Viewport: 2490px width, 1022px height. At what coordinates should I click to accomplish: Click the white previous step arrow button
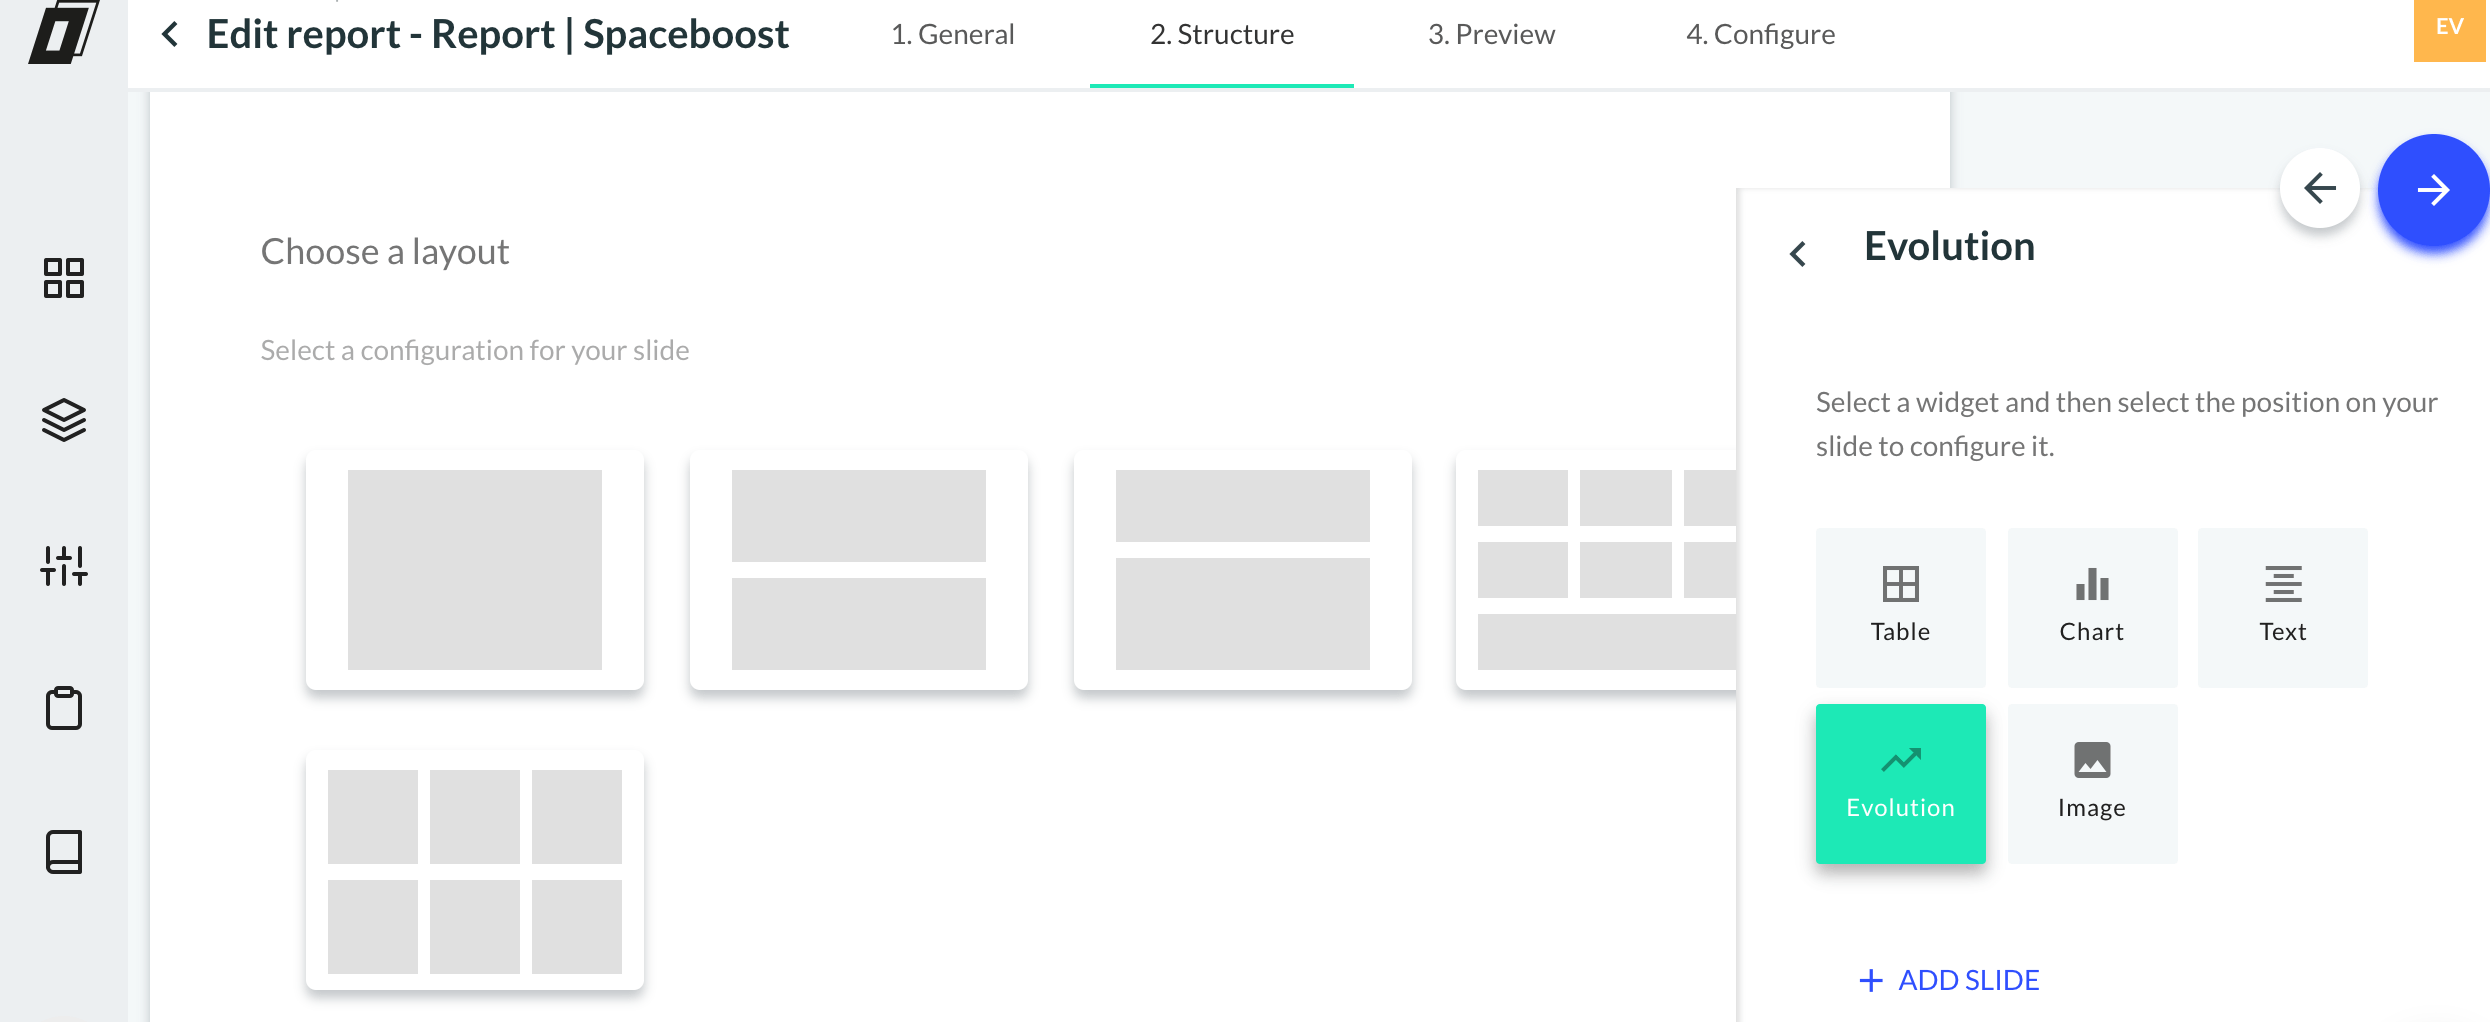[2320, 188]
